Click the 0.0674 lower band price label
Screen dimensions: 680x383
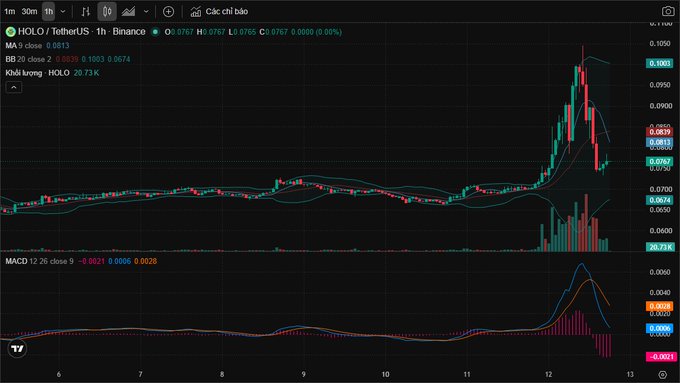(660, 200)
